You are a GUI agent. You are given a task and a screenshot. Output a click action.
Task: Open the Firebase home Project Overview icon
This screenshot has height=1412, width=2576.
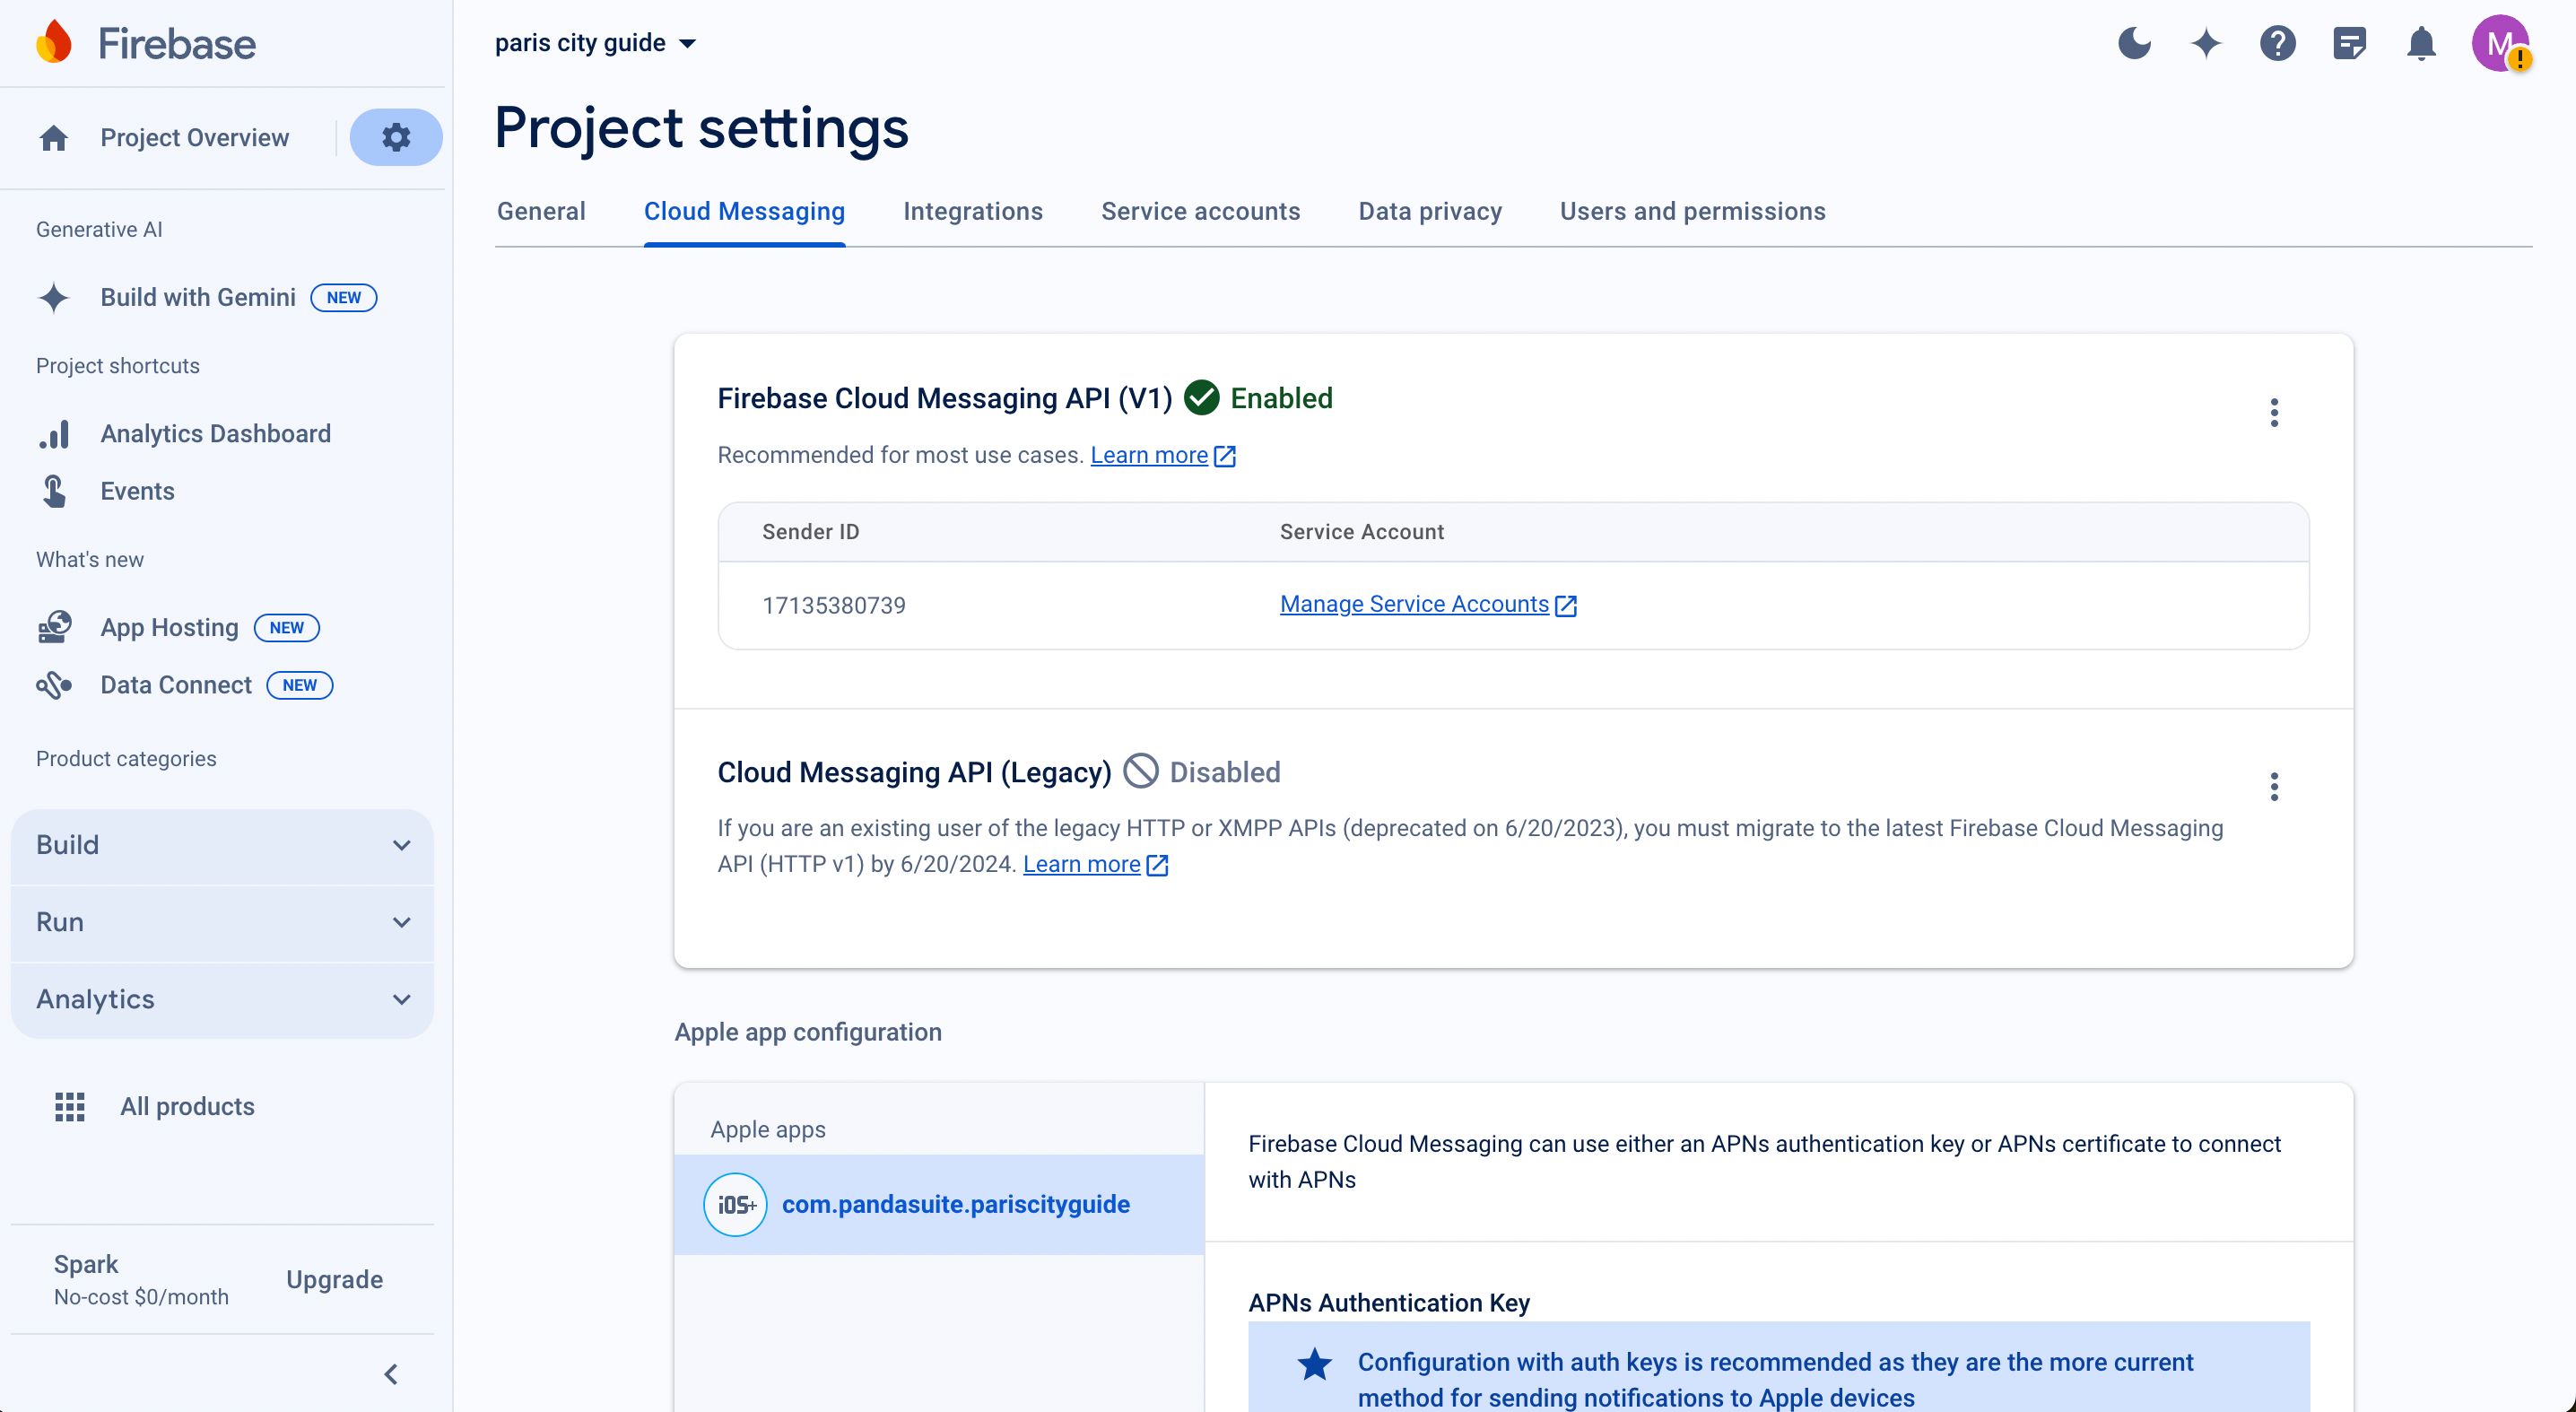pyautogui.click(x=52, y=137)
